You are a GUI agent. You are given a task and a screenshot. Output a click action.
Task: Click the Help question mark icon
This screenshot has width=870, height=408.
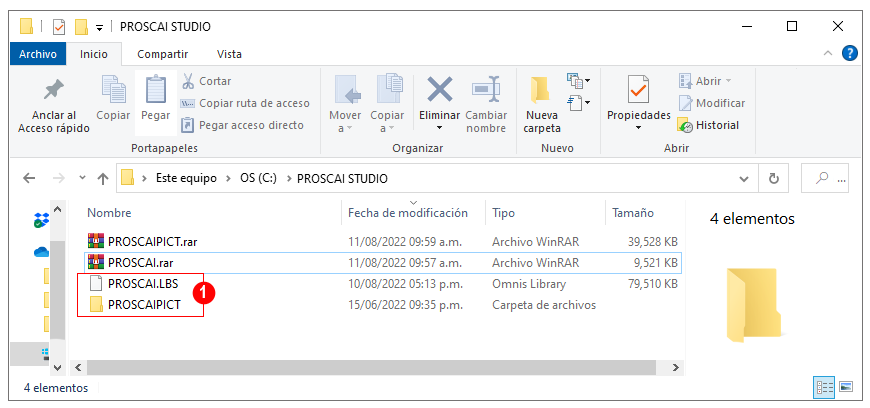849,53
